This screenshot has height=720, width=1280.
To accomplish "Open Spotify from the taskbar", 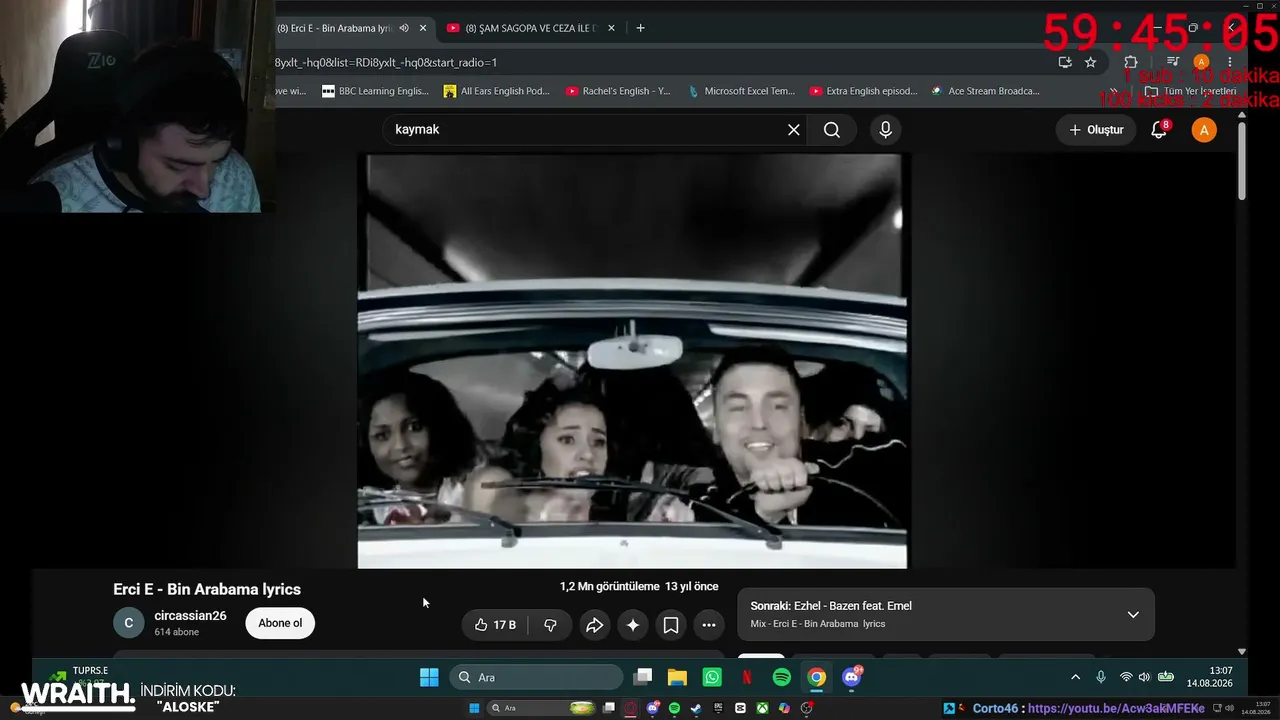I will (782, 677).
